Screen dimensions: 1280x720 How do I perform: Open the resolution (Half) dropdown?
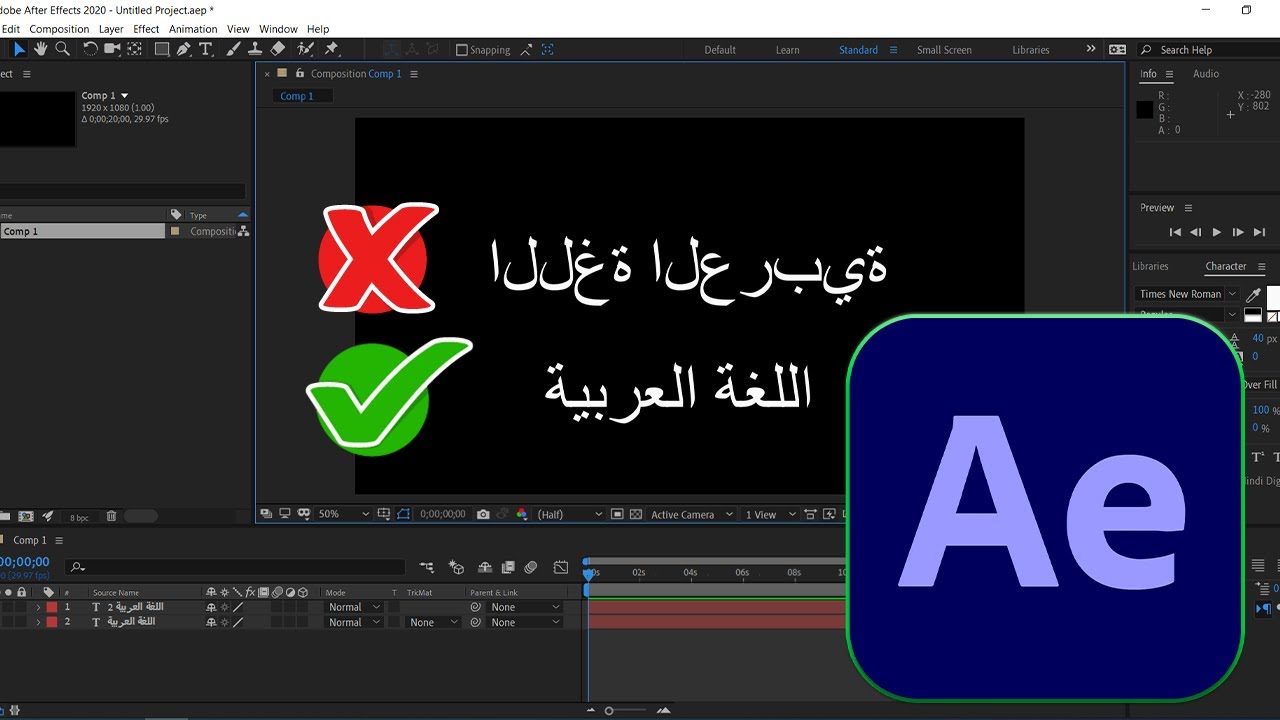tap(570, 514)
